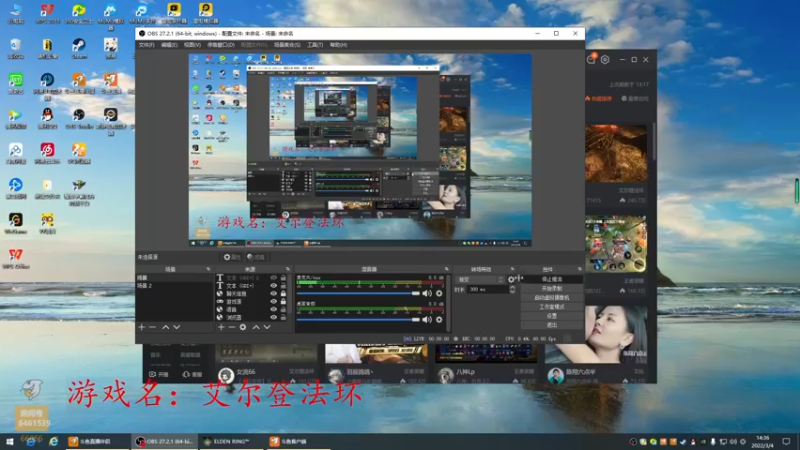Remove selected scene with the minus icon
800x450 pixels.
(x=153, y=327)
